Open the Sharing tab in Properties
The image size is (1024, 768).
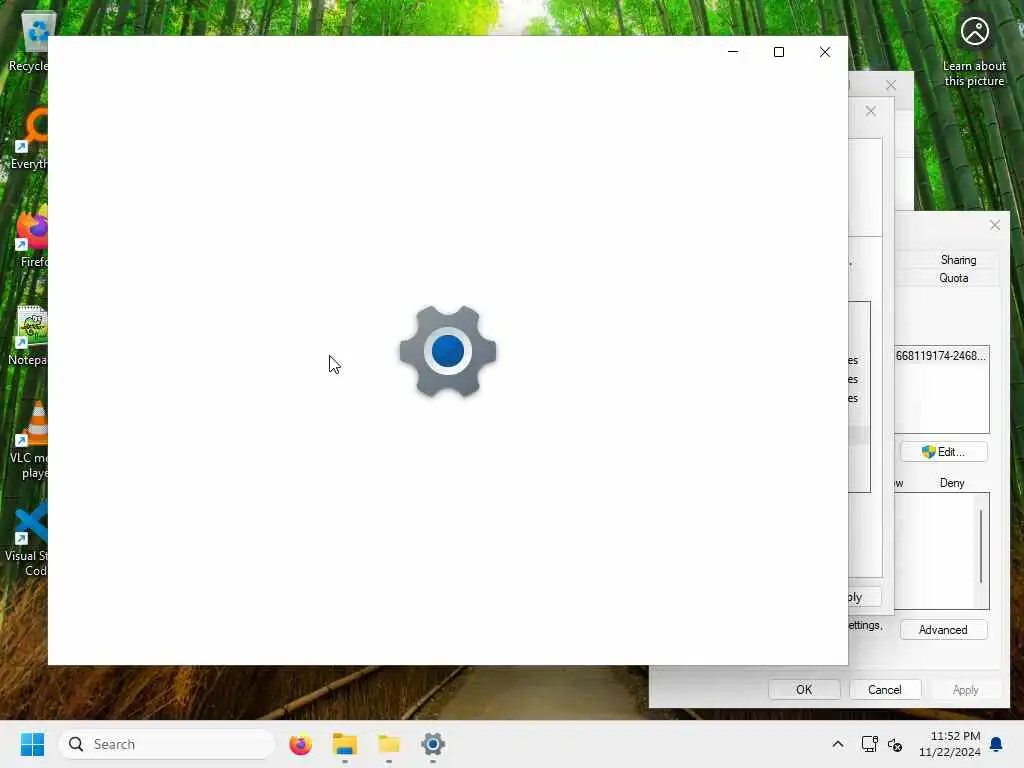pyautogui.click(x=958, y=259)
